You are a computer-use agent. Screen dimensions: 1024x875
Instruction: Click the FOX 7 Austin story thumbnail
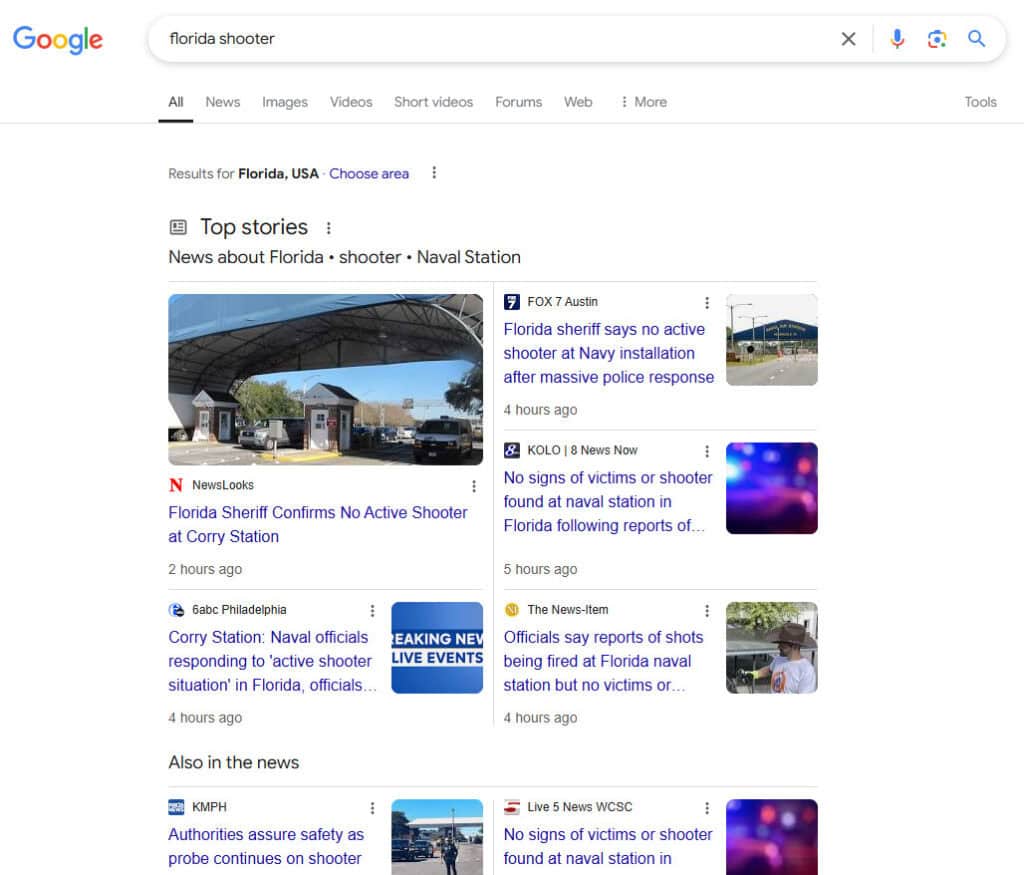point(772,340)
